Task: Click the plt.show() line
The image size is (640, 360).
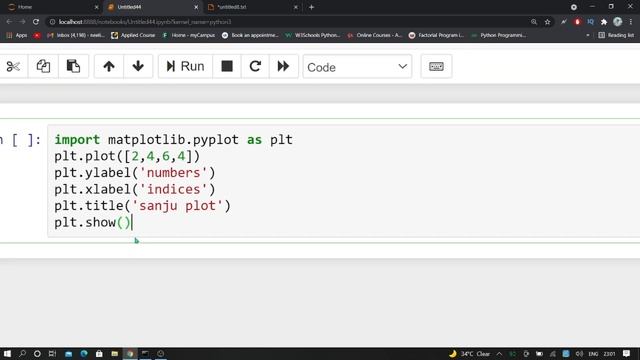Action: (x=93, y=222)
